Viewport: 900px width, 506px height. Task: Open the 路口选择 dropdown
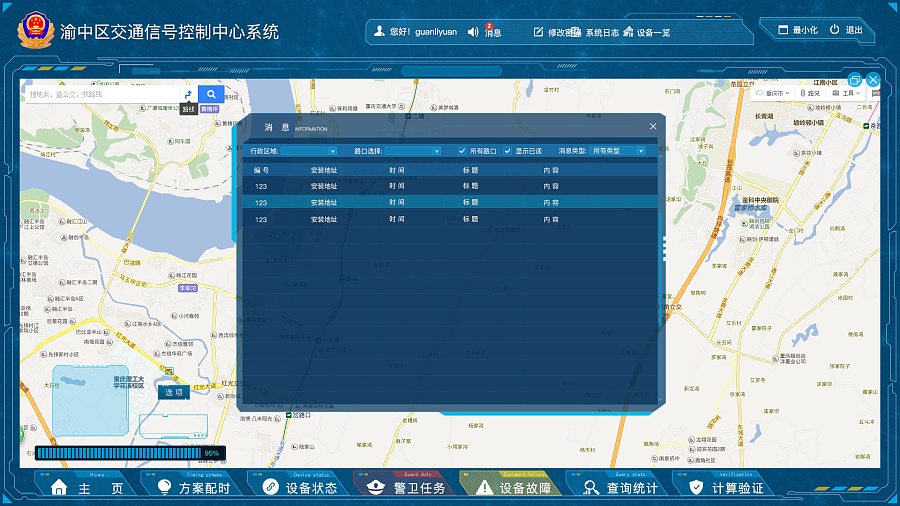(413, 151)
